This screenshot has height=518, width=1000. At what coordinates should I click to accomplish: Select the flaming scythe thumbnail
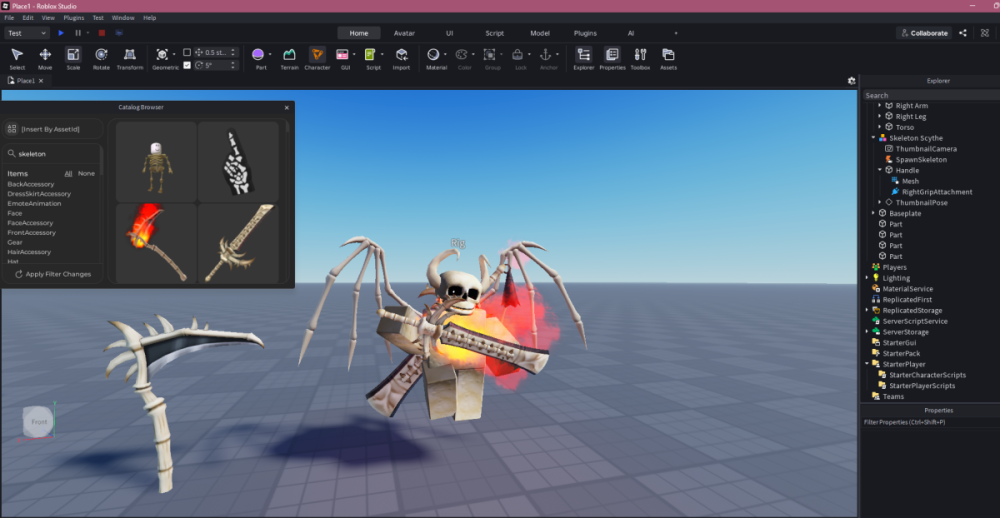pos(156,242)
